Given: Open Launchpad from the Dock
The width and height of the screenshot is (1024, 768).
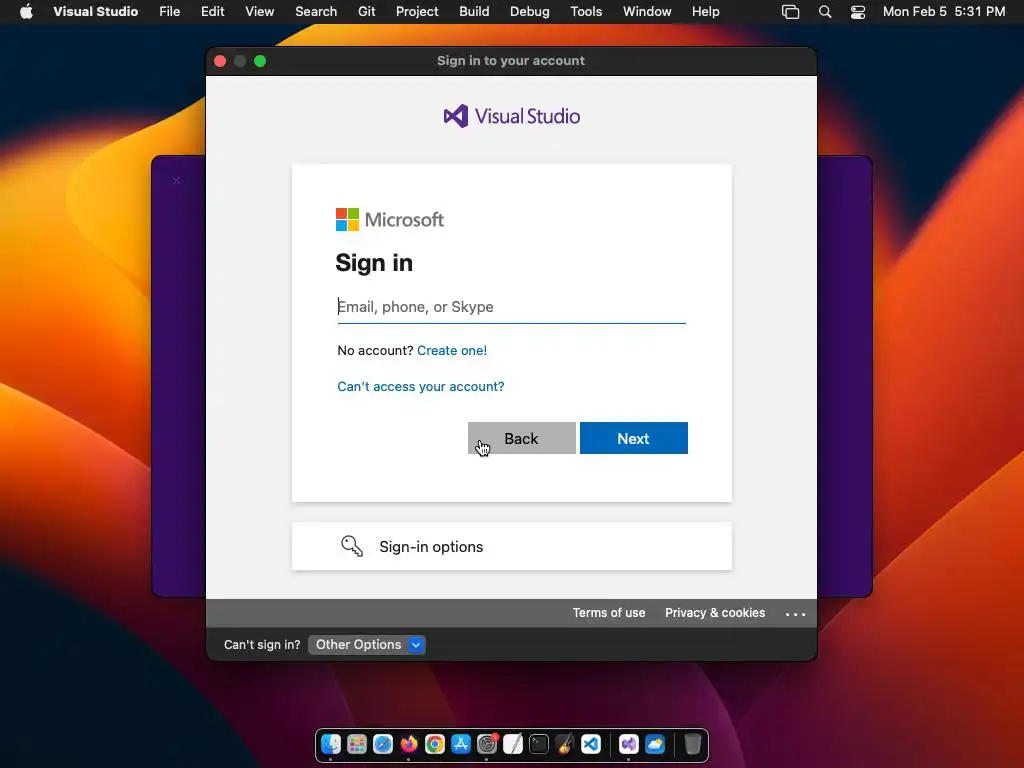Looking at the screenshot, I should pyautogui.click(x=357, y=744).
